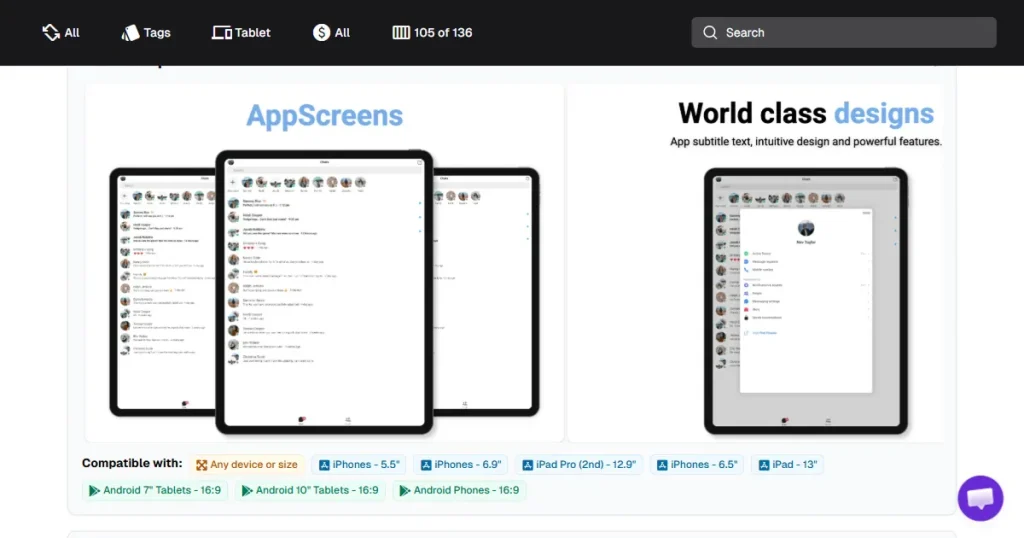Click the 105 of 136 counter
This screenshot has width=1024, height=538.
pos(432,33)
